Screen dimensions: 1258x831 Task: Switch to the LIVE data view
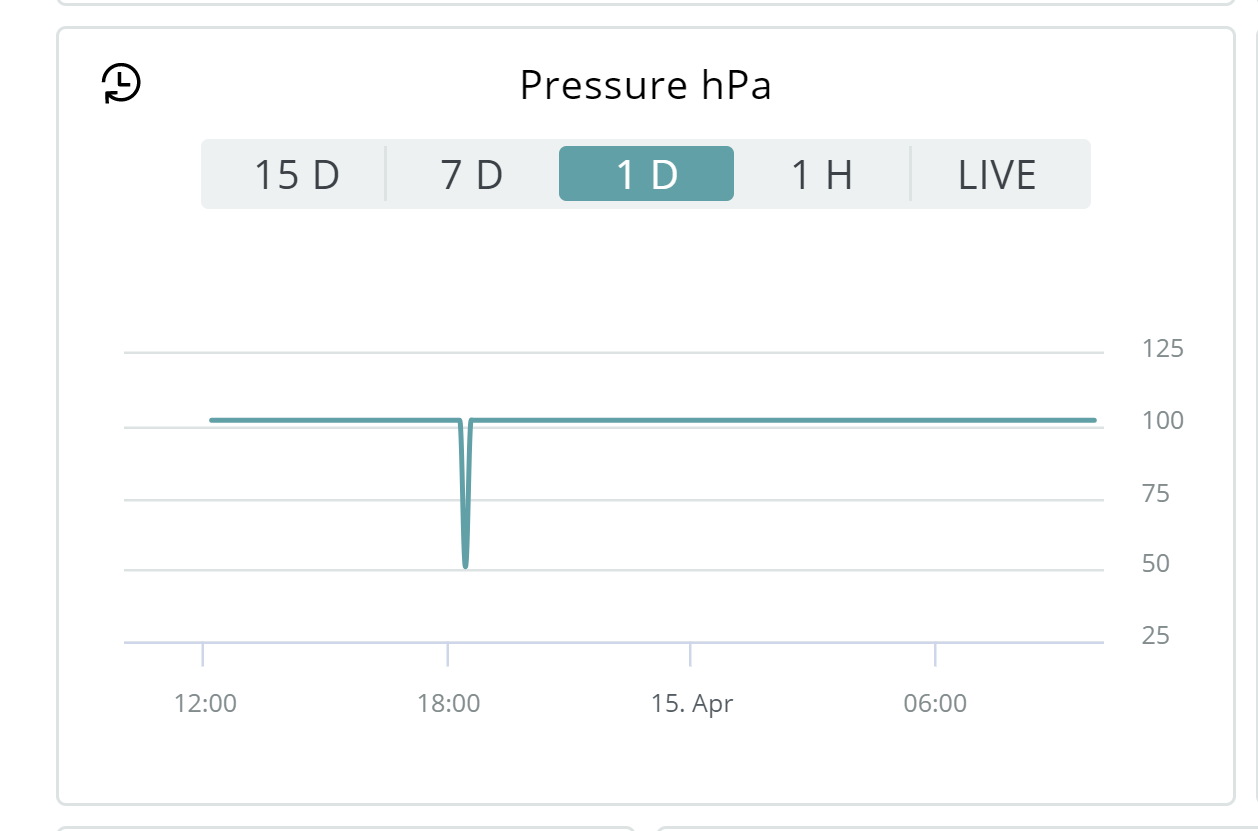click(x=996, y=175)
